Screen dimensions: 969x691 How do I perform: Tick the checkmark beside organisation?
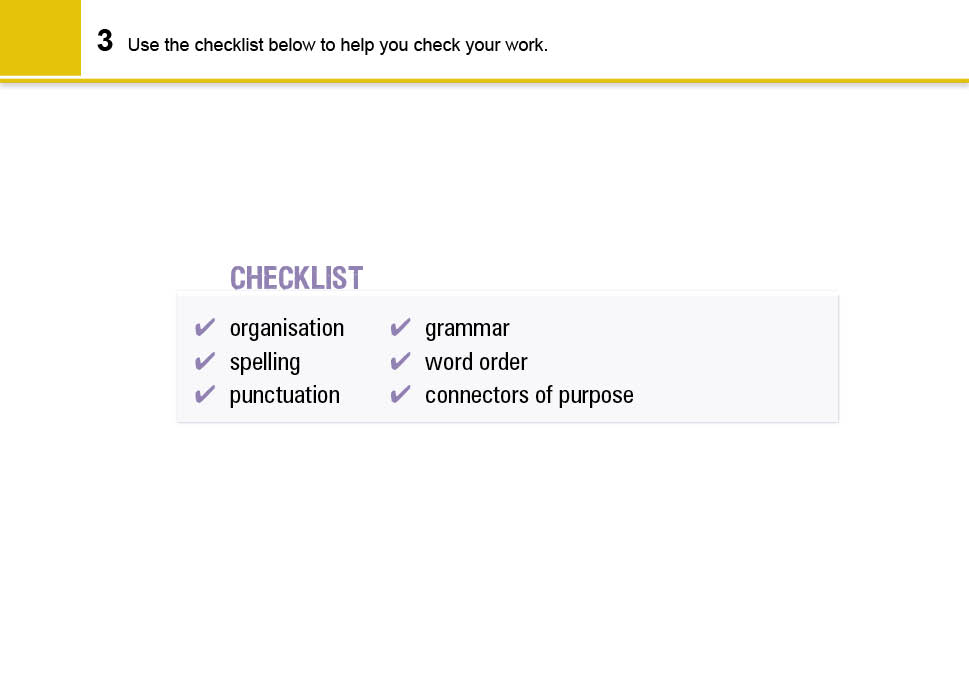pos(205,328)
